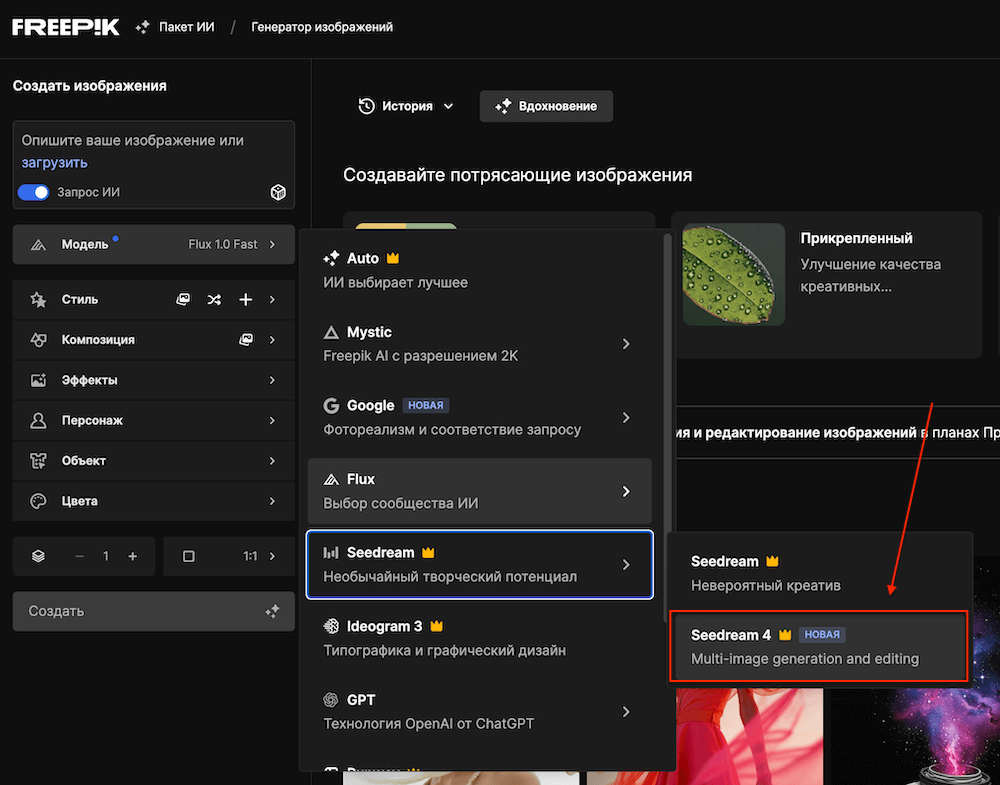Screen dimensions: 1000x785
Task: Click the layers stack icon near image count
Action: pyautogui.click(x=38, y=556)
